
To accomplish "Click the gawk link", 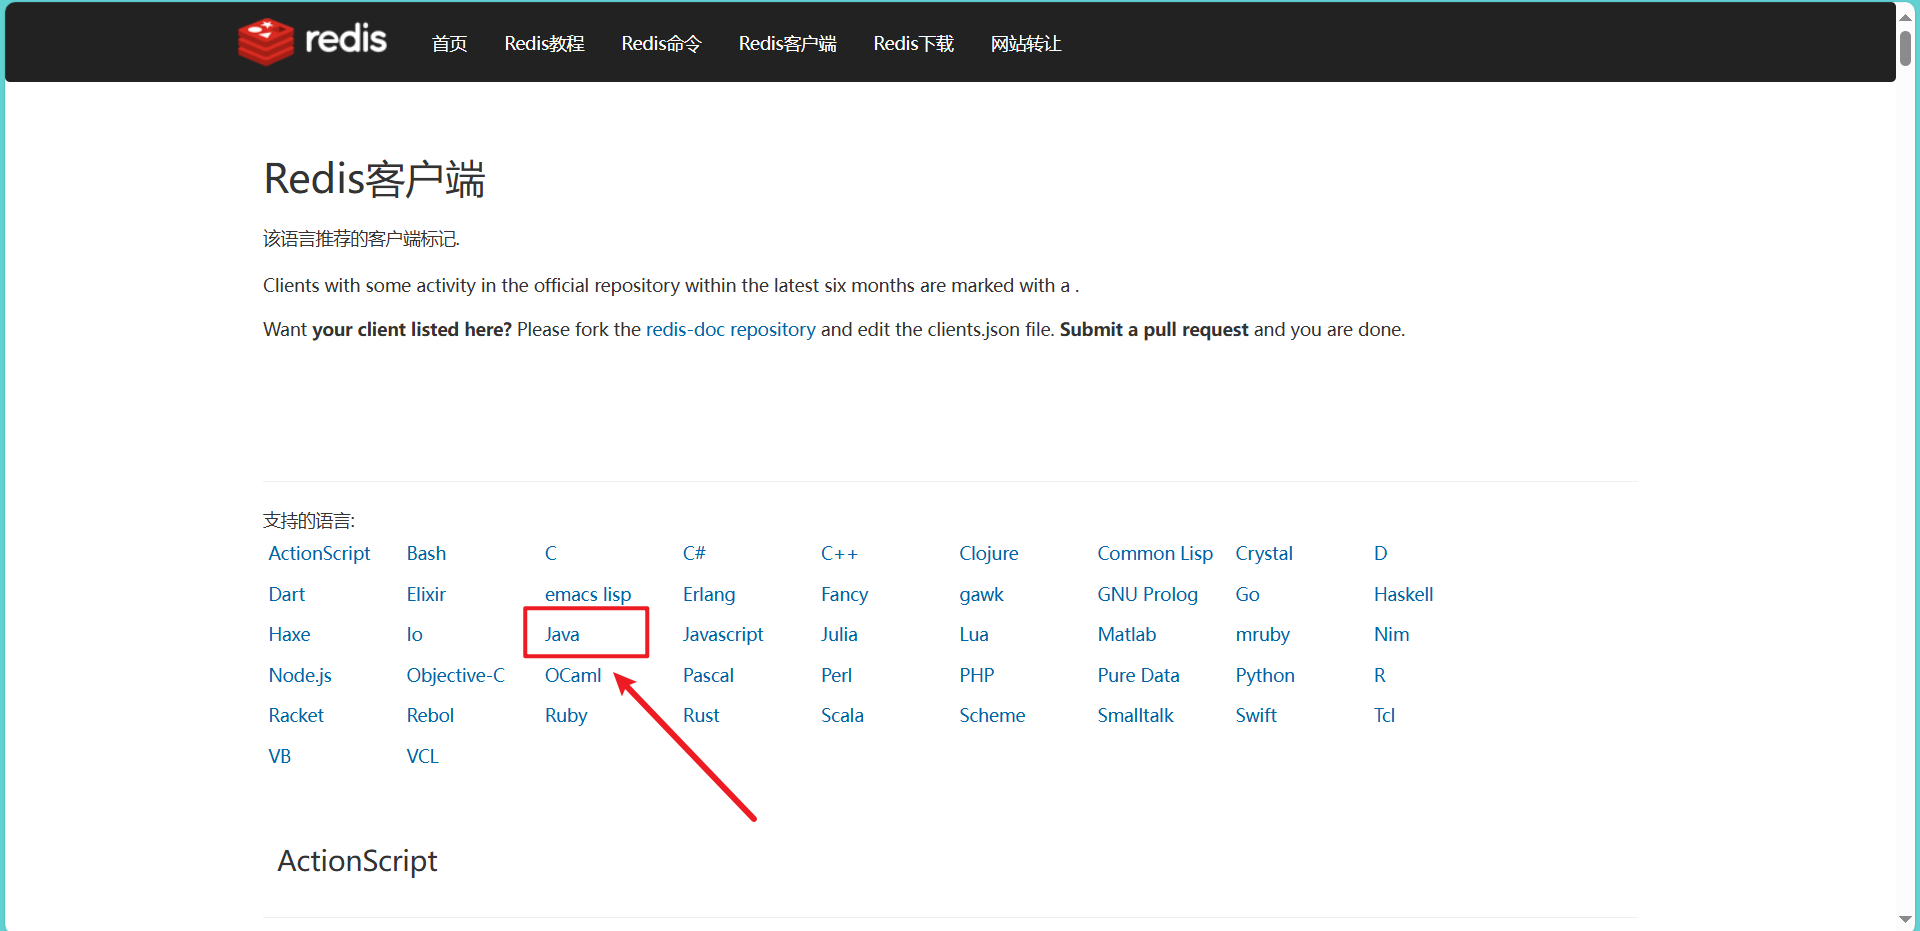I will (981, 595).
